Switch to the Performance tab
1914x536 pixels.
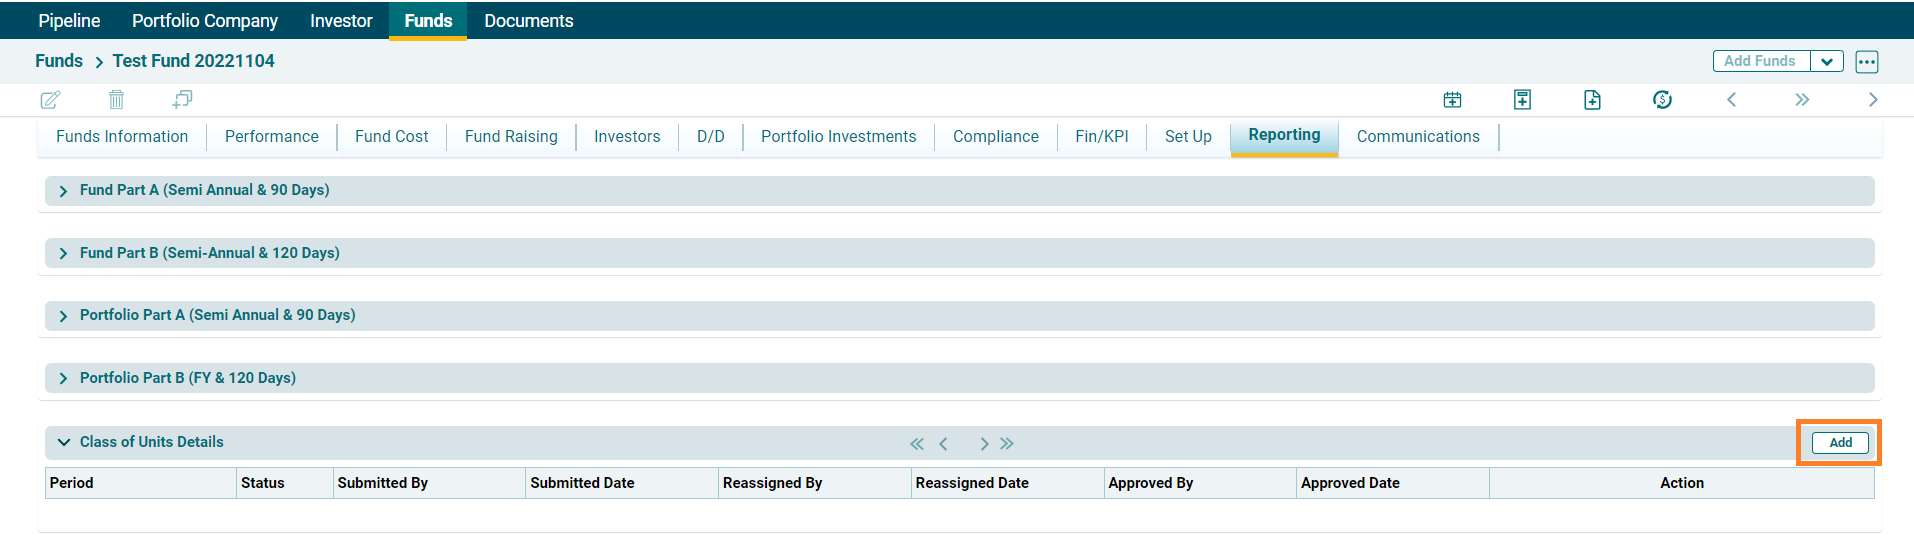271,137
